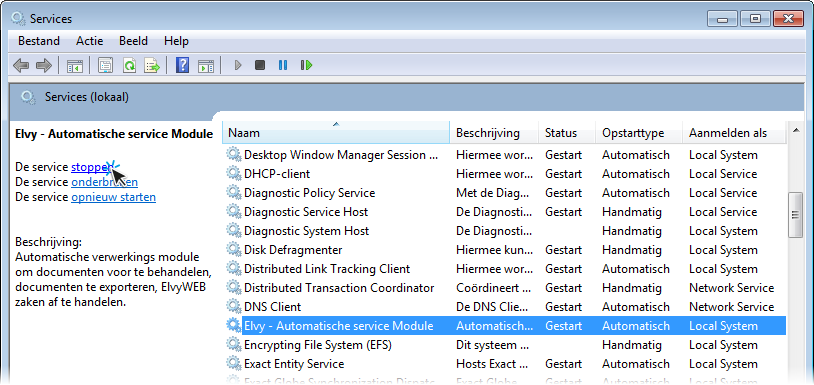The width and height of the screenshot is (814, 385).
Task: Click the 'opnieuw starten' link
Action: 113,197
